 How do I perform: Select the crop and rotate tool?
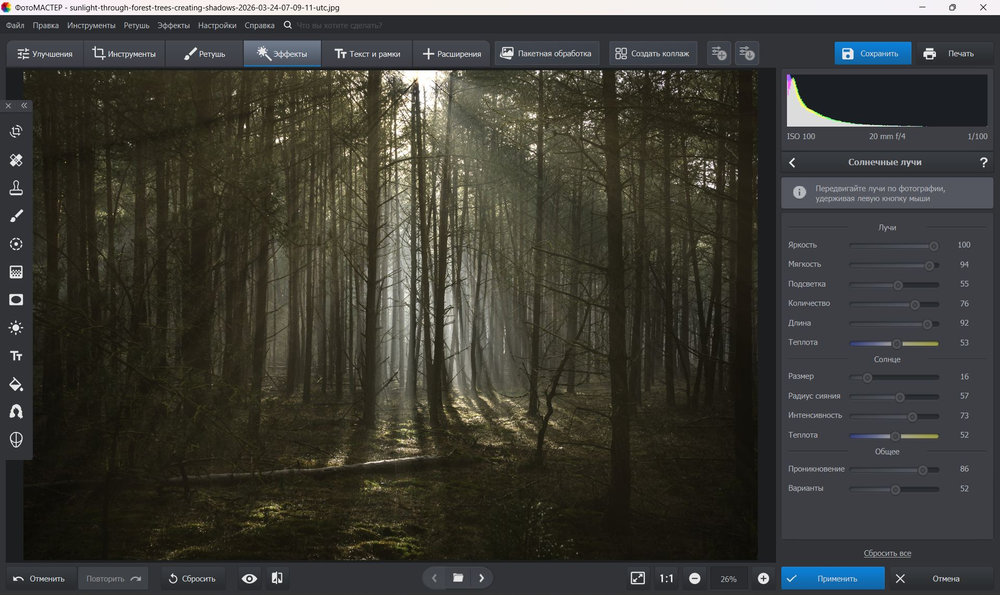click(16, 131)
